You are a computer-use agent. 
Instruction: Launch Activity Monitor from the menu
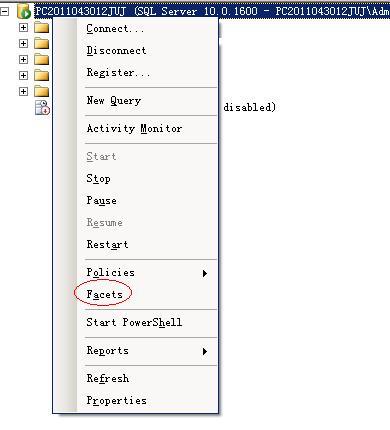pos(134,129)
